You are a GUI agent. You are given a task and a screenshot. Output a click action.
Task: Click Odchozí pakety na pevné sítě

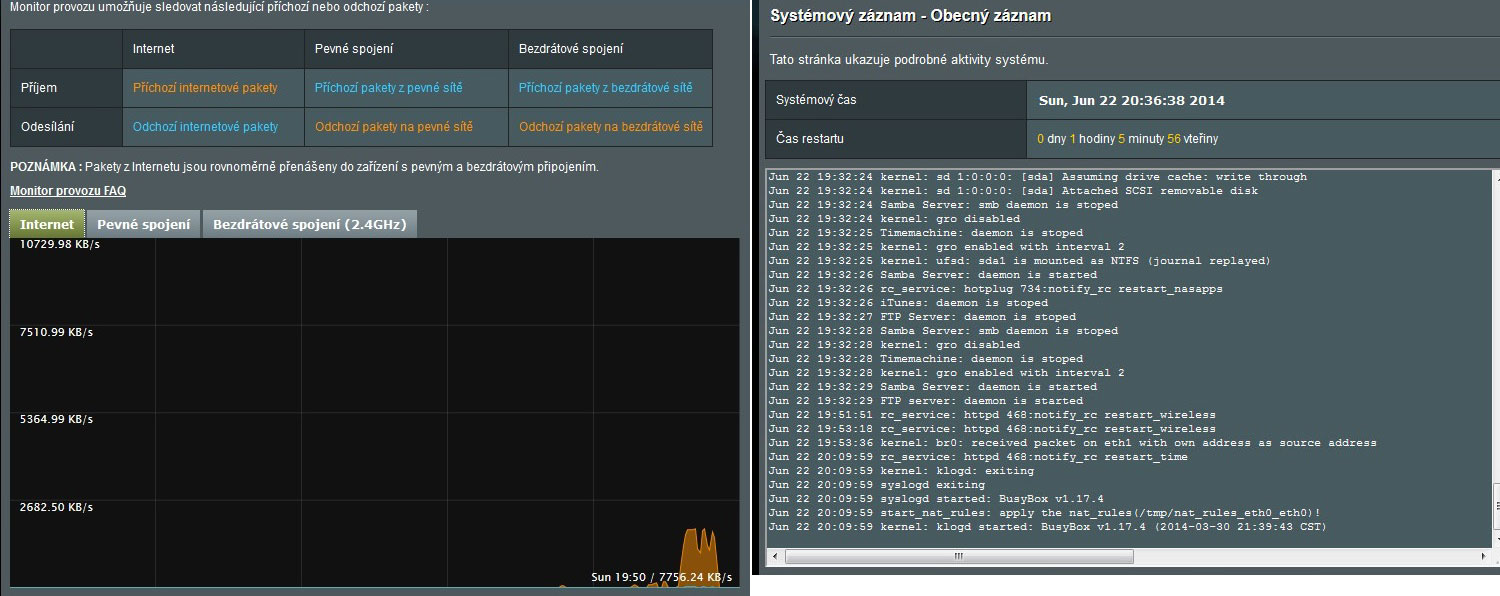coord(393,127)
